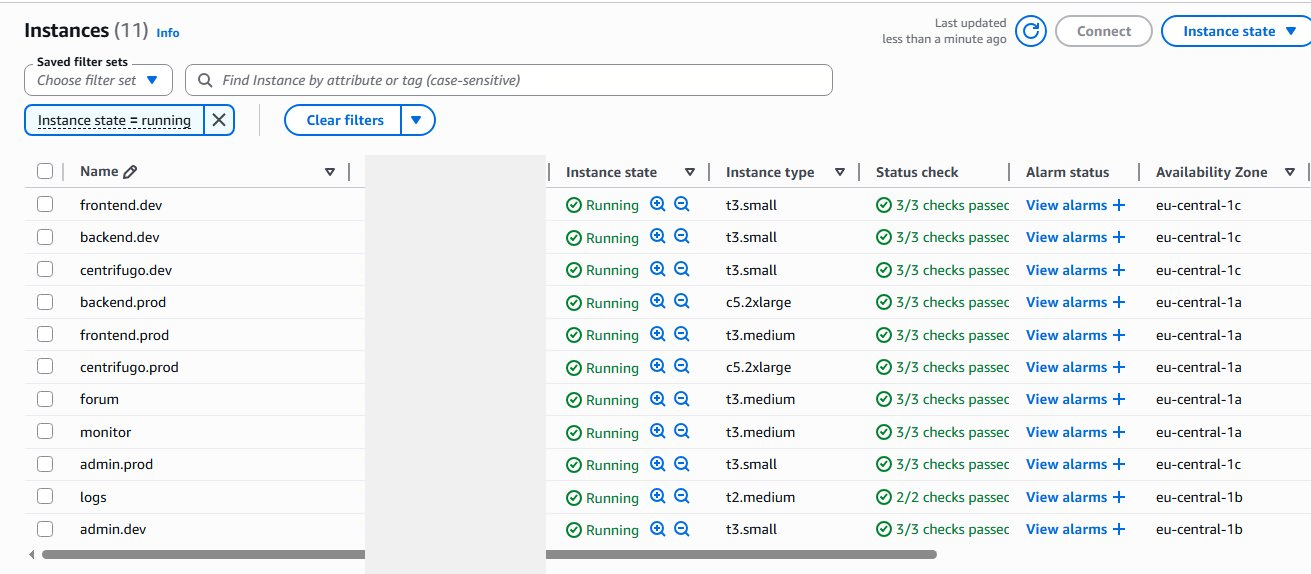Add alarm plus icon for forum
This screenshot has height=574, width=1311.
pos(1118,399)
